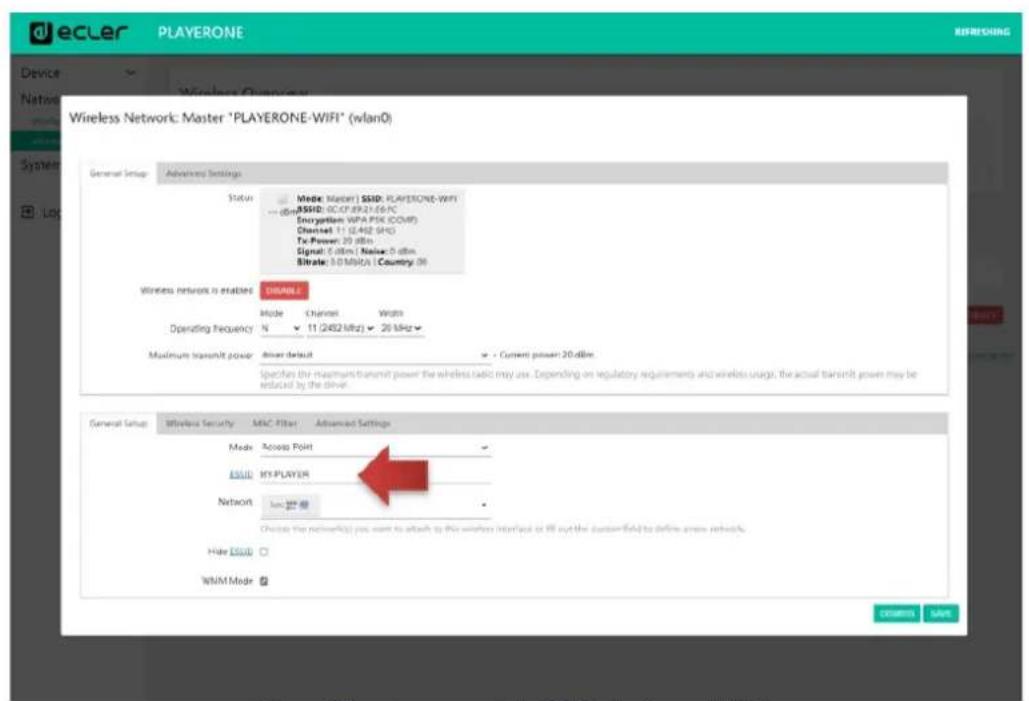Click the ESSID link beside Hide
The height and width of the screenshot is (701, 1029).
[241, 552]
